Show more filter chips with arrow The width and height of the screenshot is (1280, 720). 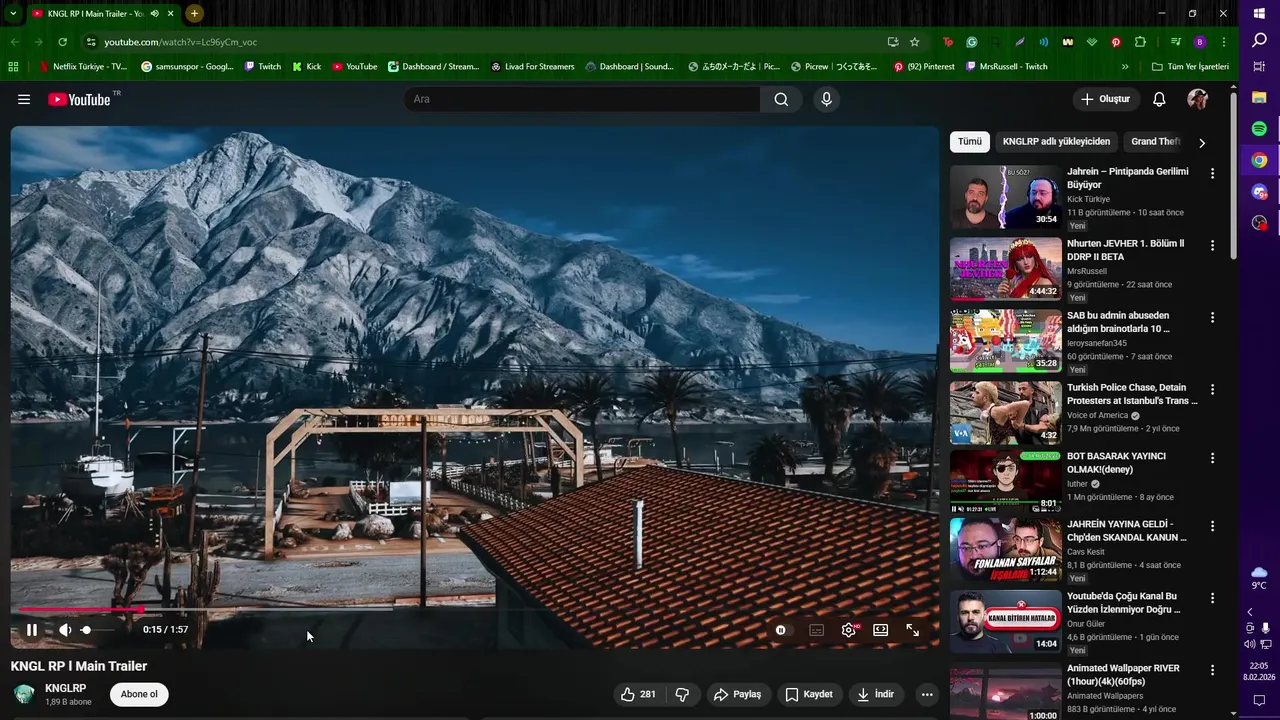(x=1201, y=142)
